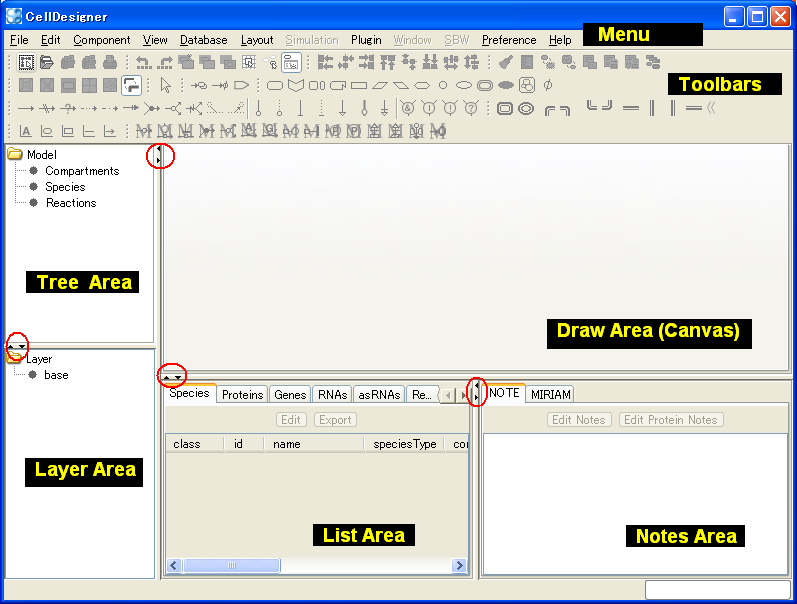Click the Align Bottom toolbar icon
Image resolution: width=797 pixels, height=604 pixels.
click(x=430, y=63)
